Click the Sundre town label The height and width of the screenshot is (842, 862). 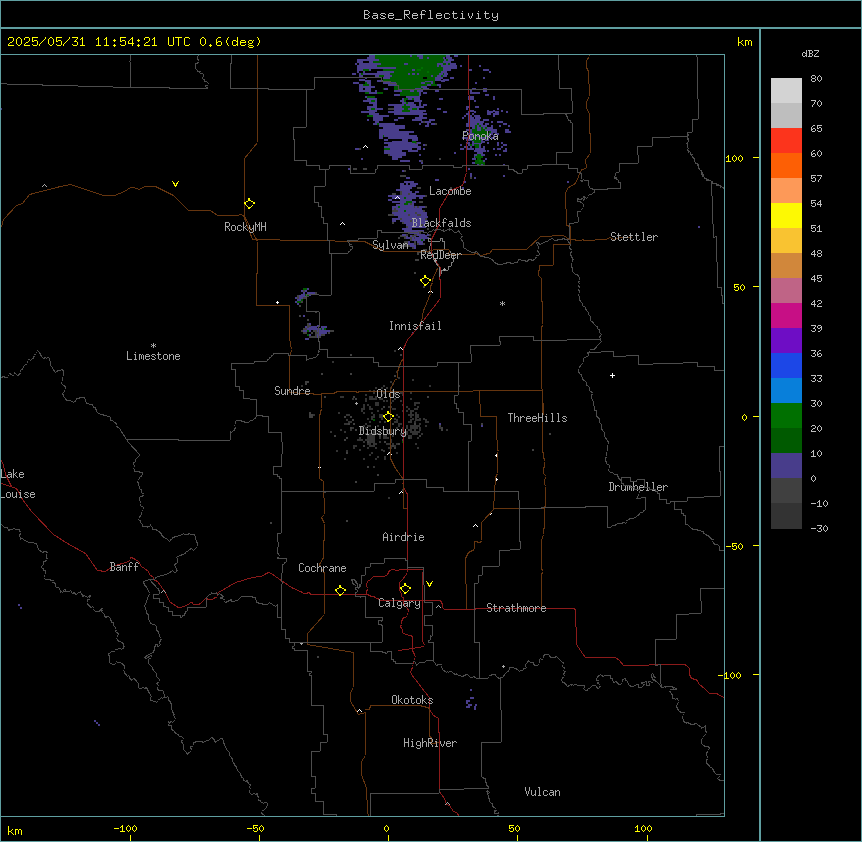292,391
